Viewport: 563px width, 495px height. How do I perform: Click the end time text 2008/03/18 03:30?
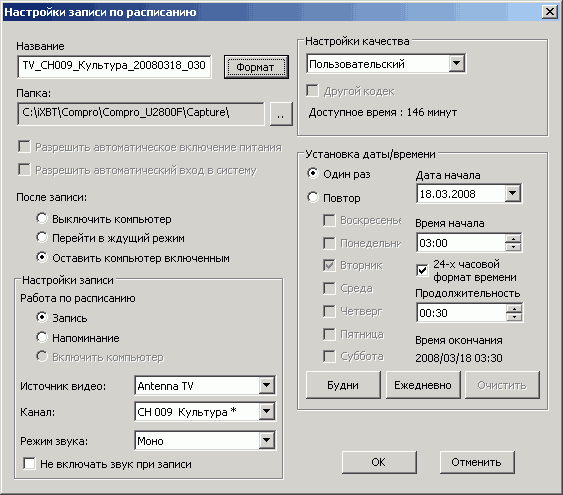(x=459, y=358)
